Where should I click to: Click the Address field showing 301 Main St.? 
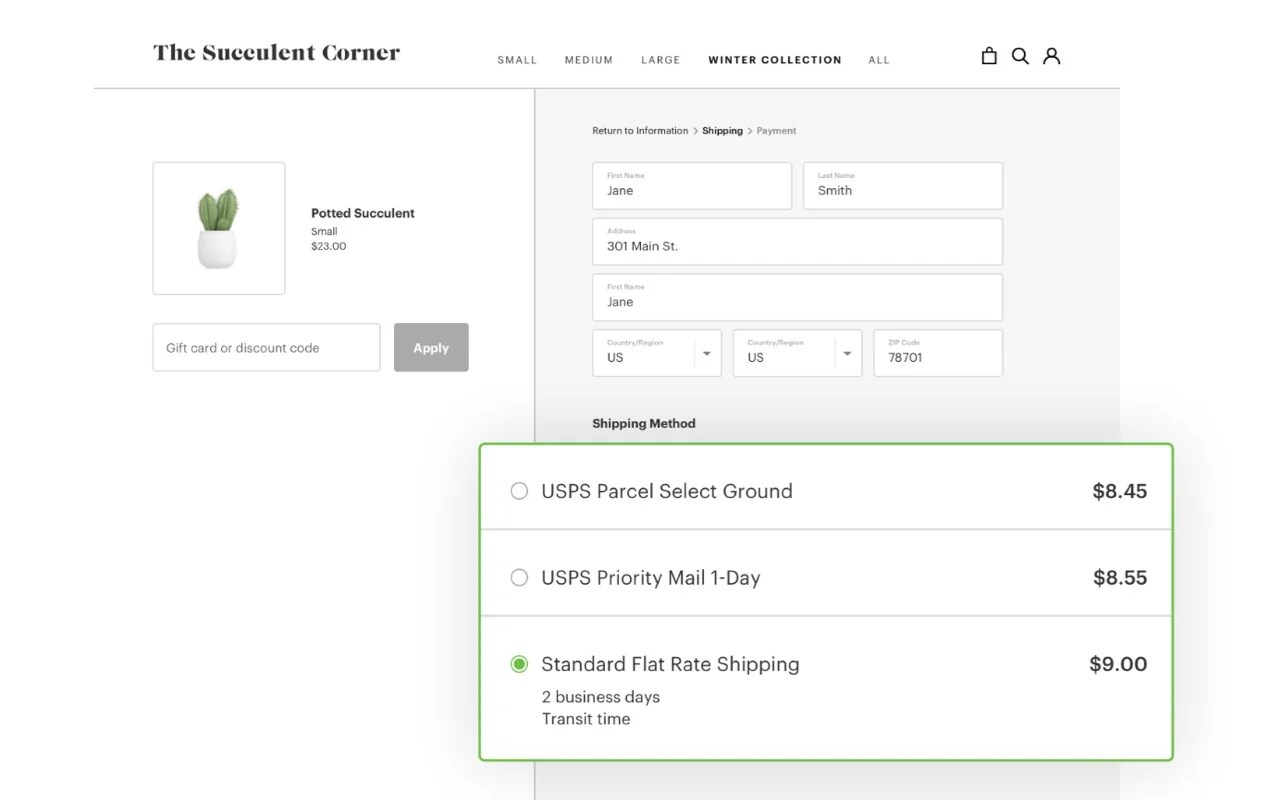(797, 241)
